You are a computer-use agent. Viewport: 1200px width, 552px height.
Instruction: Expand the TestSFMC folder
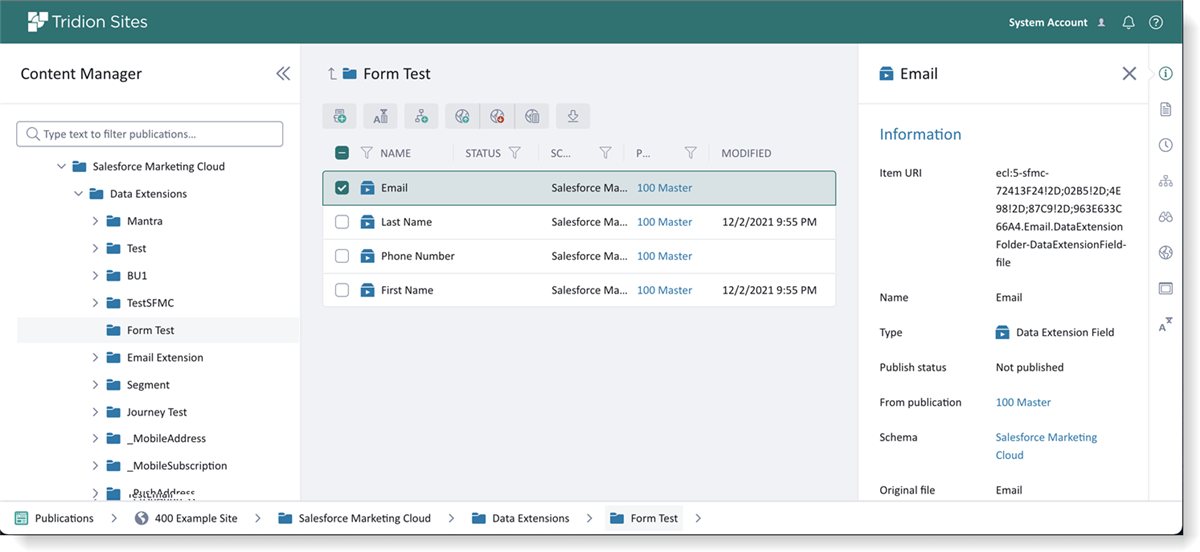96,303
